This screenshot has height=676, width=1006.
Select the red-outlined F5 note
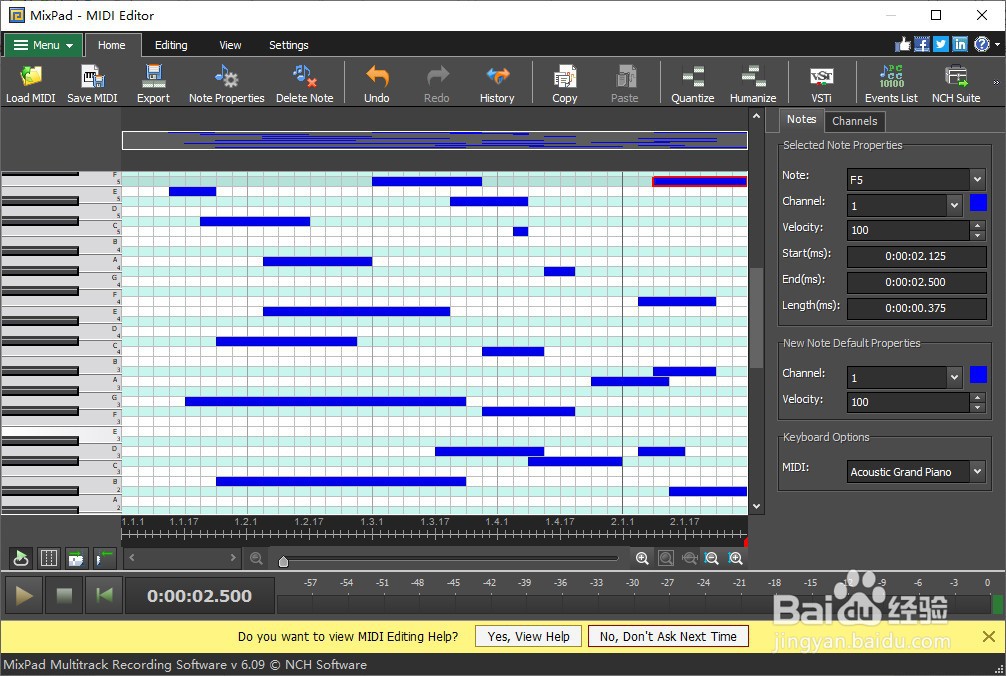pyautogui.click(x=699, y=182)
